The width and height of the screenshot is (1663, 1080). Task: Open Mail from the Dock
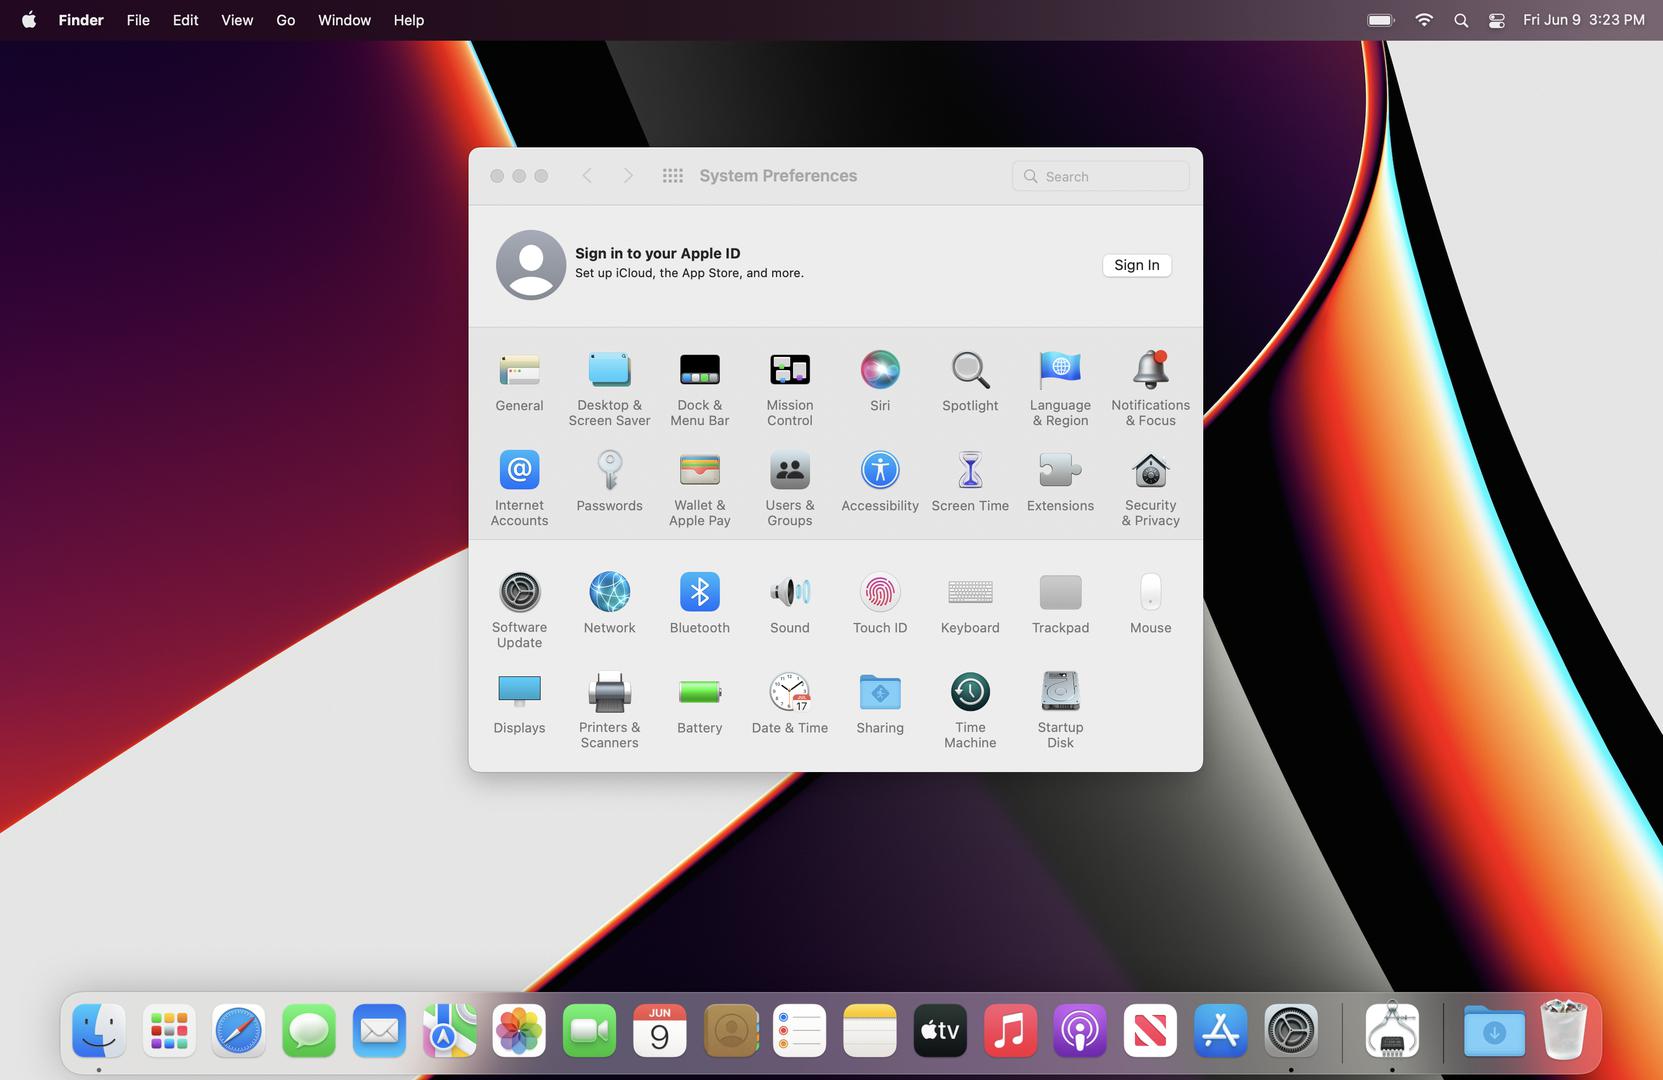click(379, 1031)
